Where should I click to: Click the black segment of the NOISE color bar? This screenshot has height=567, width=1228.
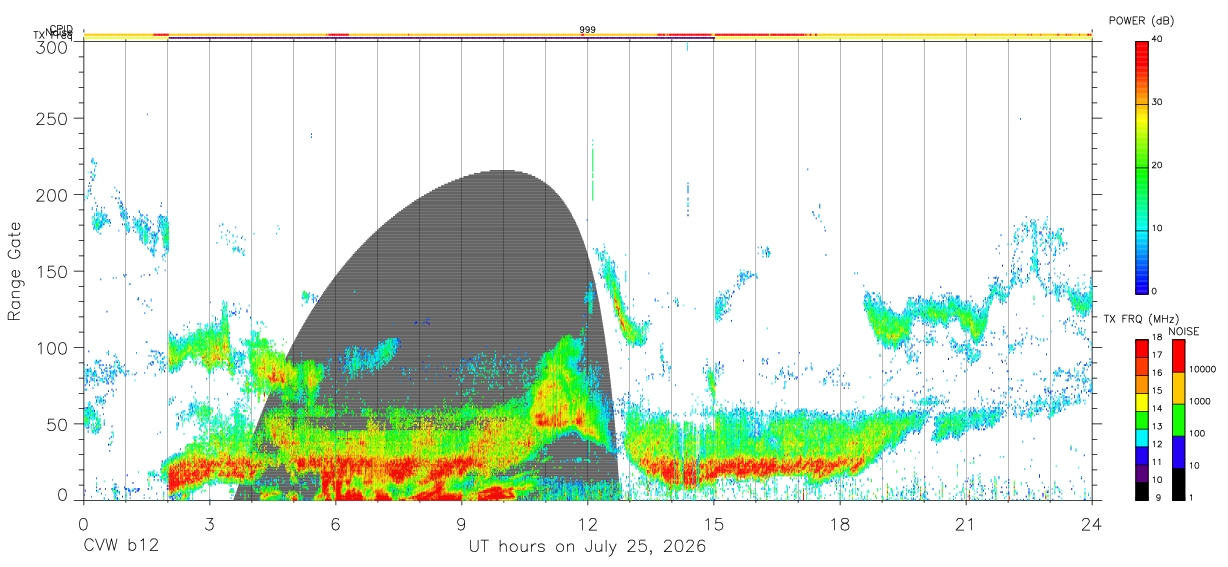tap(1178, 484)
